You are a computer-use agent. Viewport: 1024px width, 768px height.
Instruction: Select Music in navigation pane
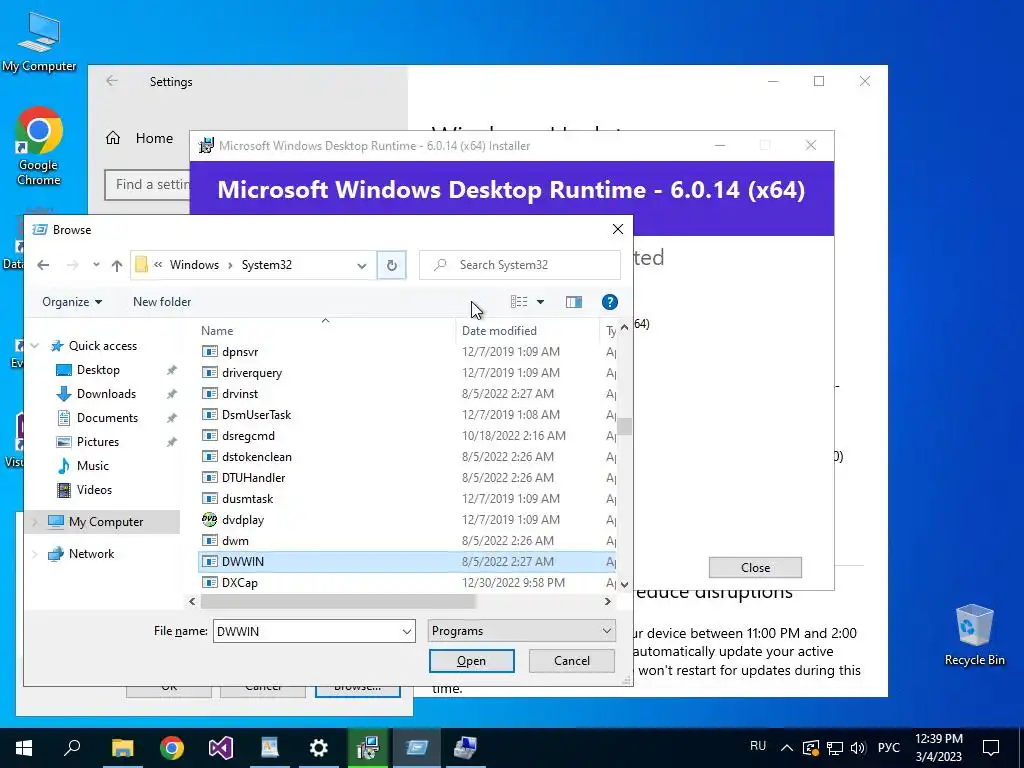93,466
